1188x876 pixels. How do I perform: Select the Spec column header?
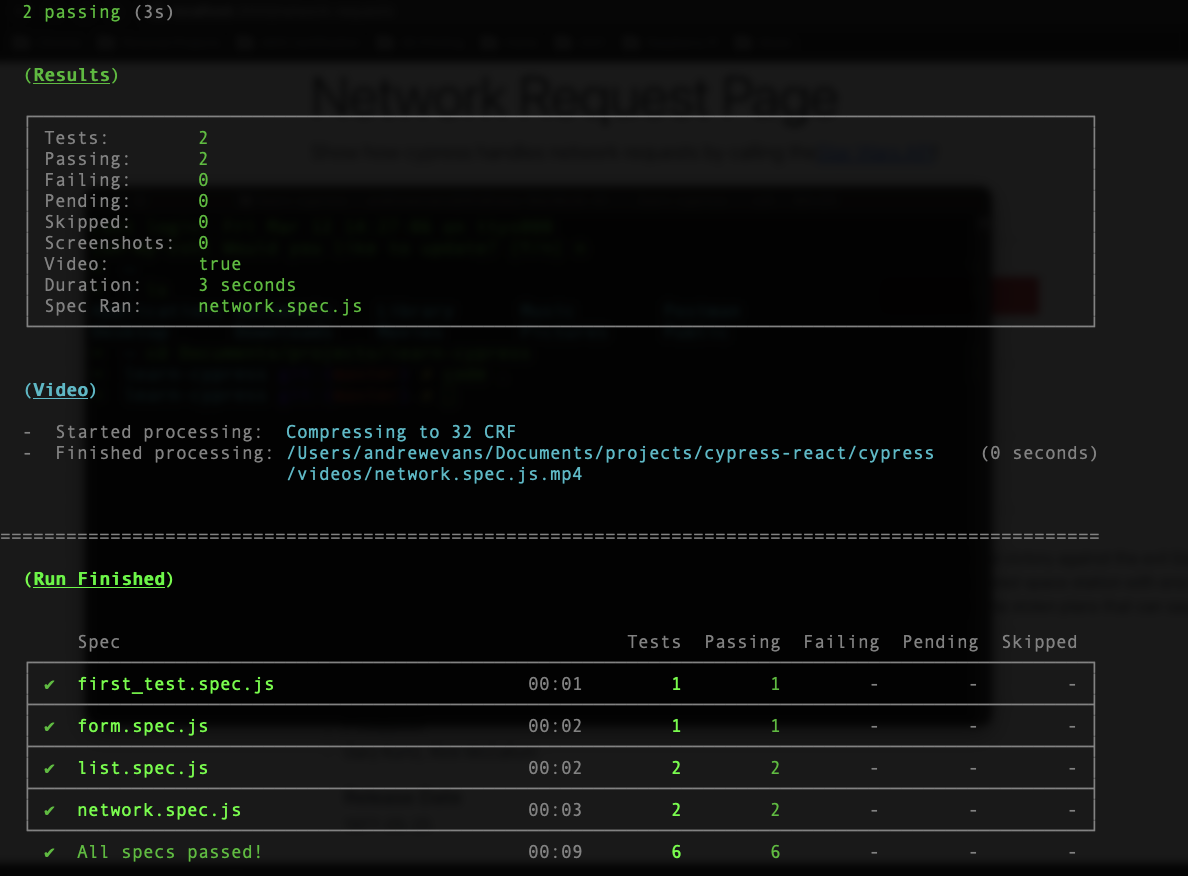pos(99,641)
